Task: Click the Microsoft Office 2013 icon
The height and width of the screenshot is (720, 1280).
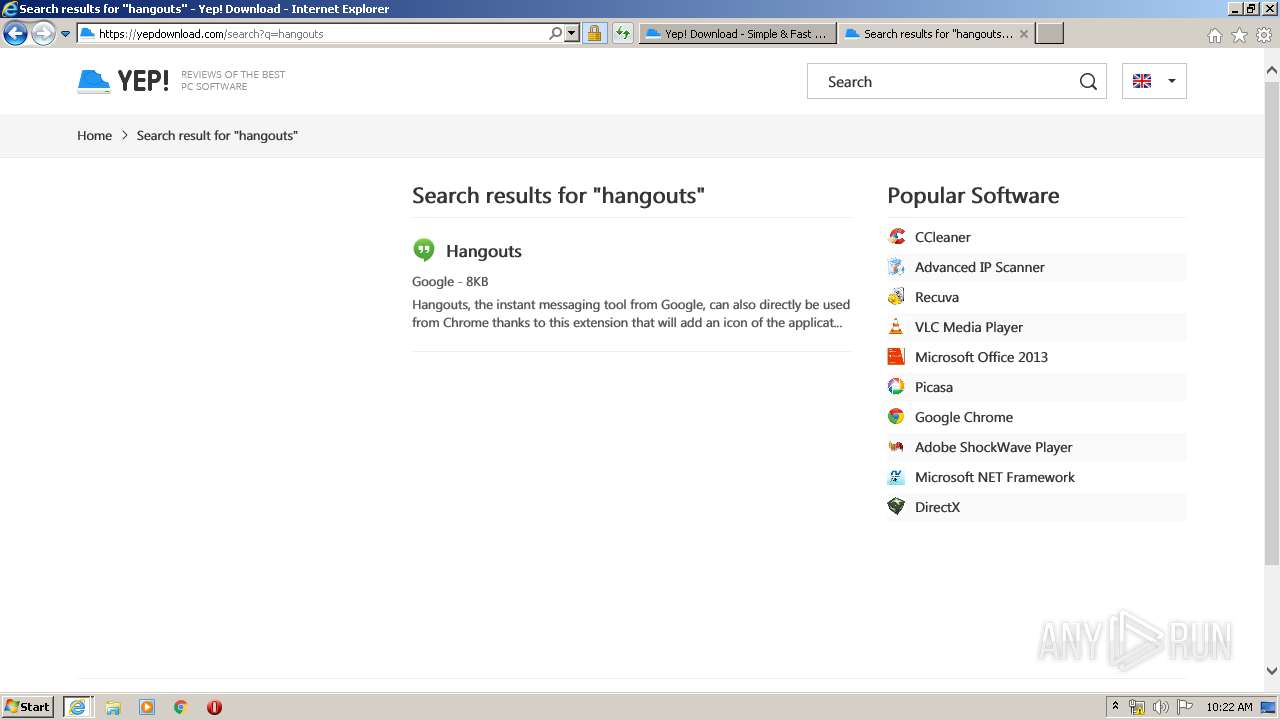Action: tap(896, 357)
